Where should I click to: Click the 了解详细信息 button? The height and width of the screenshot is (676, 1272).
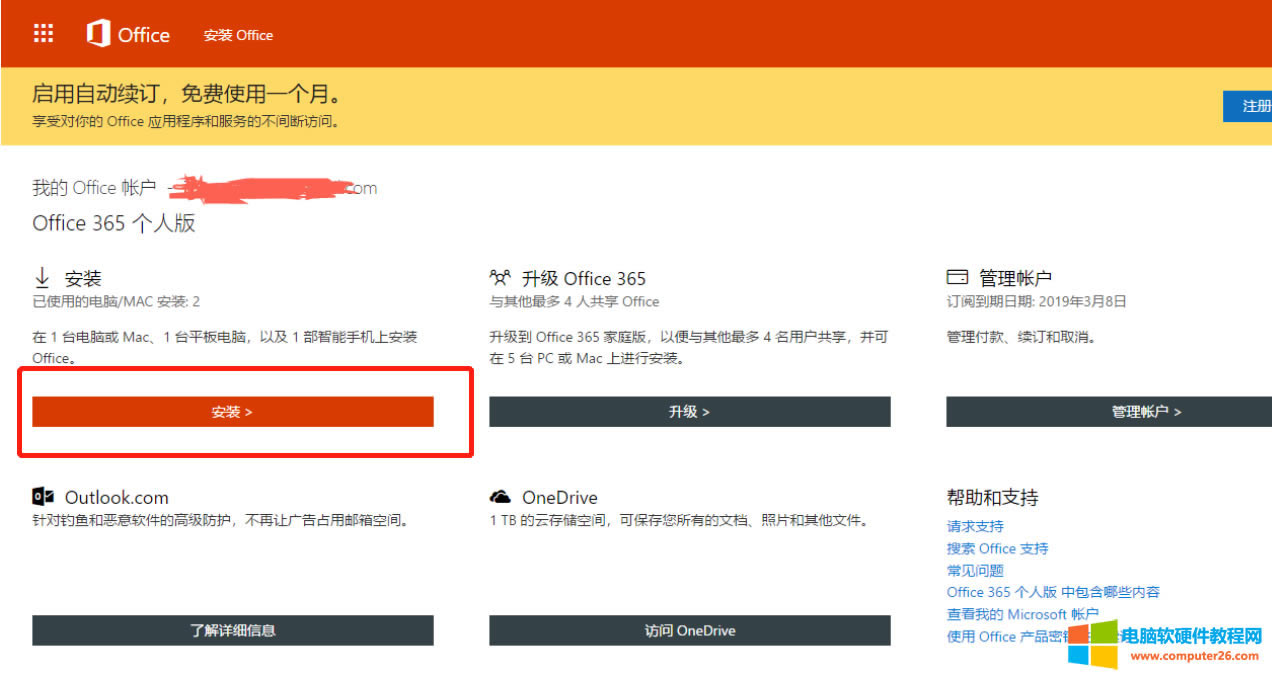(233, 630)
